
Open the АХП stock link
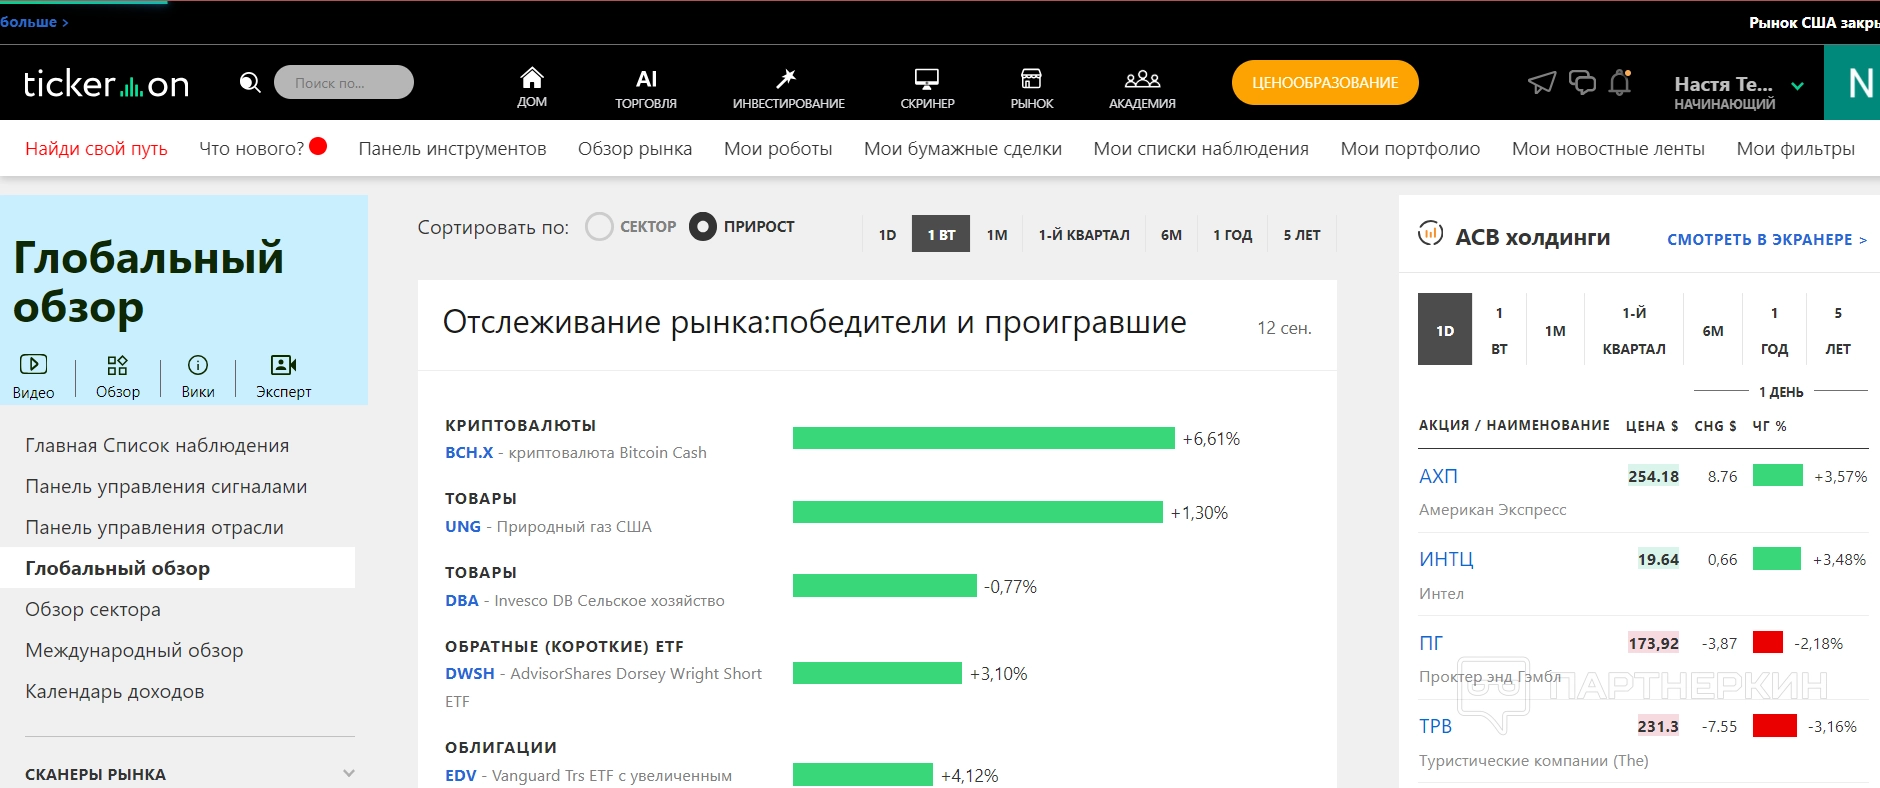tap(1438, 476)
